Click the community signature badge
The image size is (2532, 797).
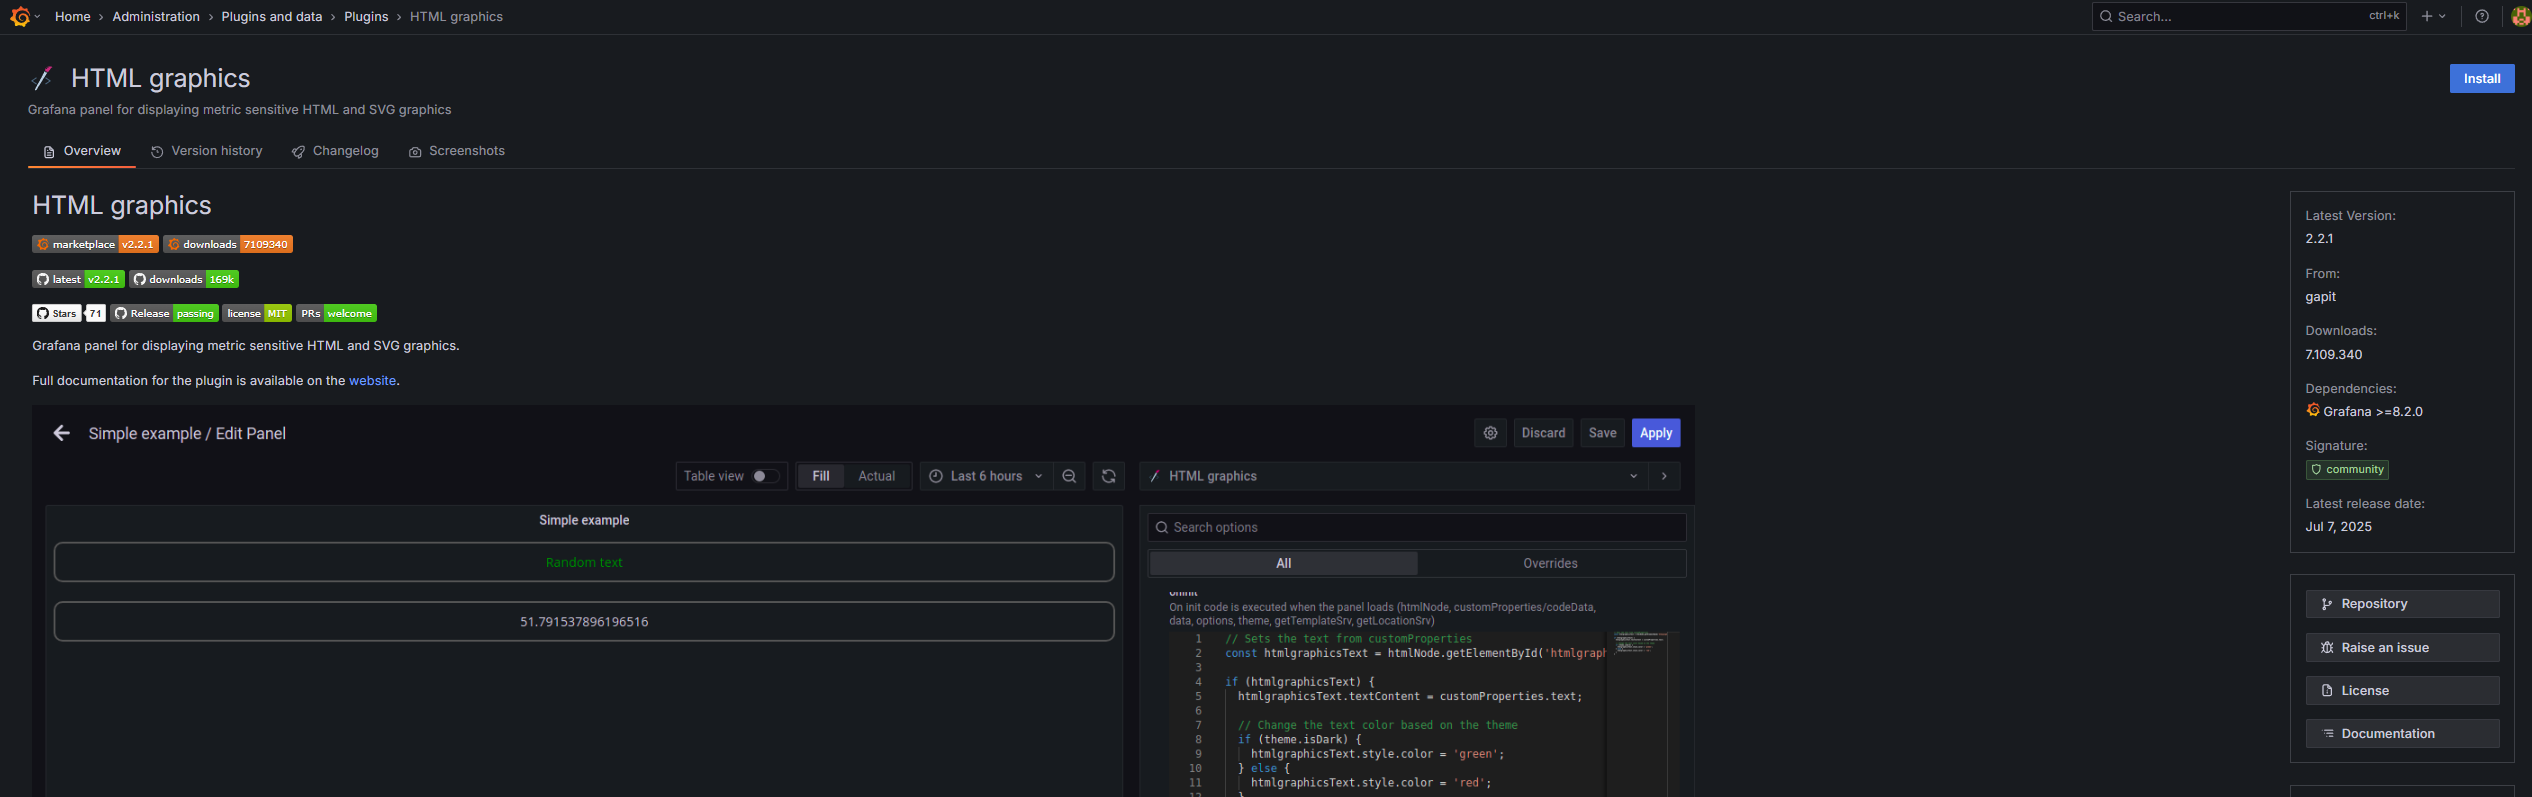(x=2347, y=469)
